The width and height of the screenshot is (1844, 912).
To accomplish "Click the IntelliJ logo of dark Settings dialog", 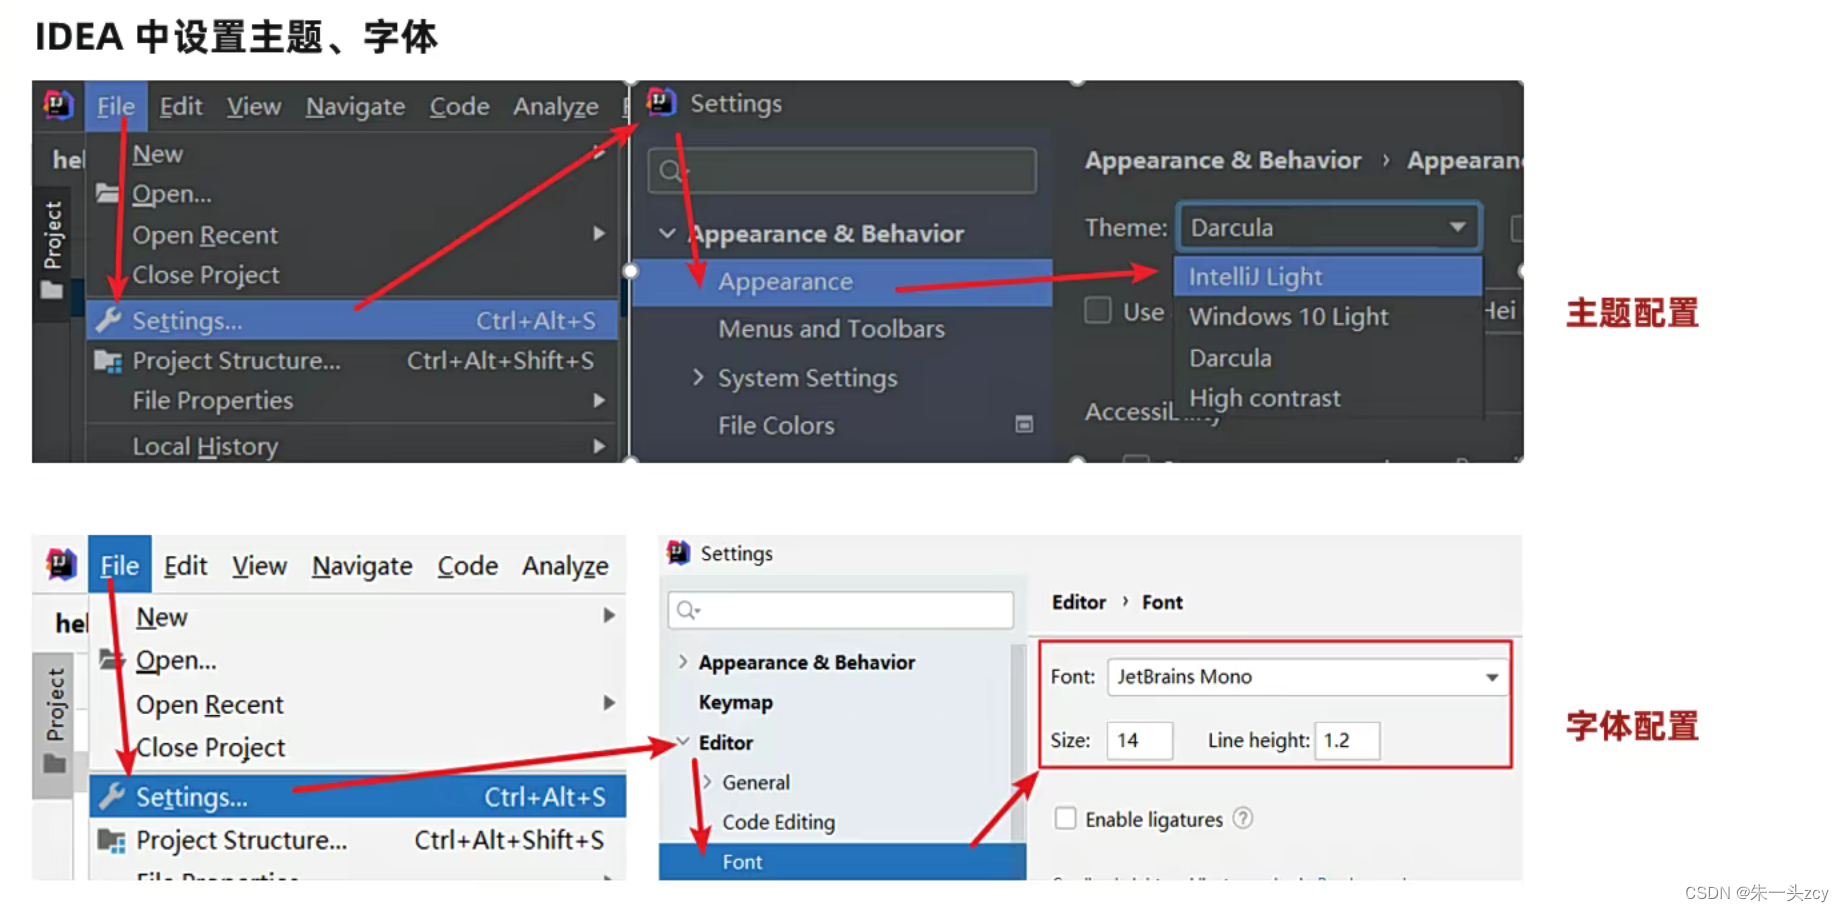I will coord(661,102).
